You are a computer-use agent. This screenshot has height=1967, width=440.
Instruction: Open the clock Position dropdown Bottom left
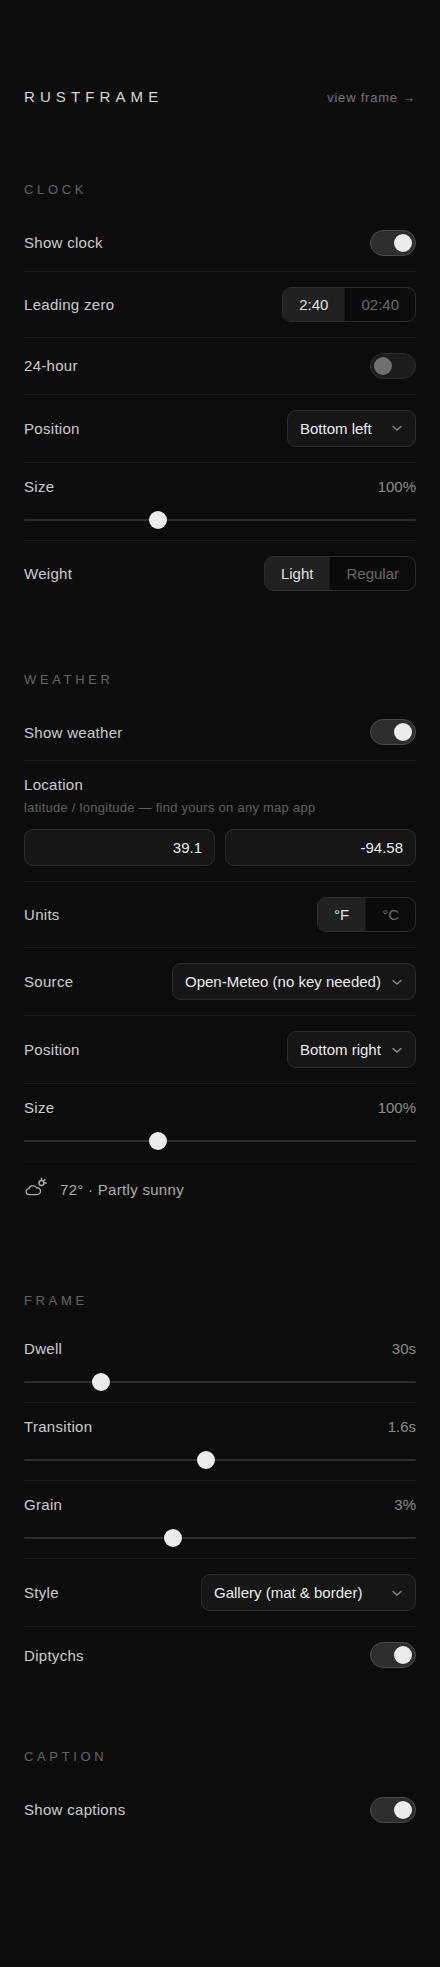[351, 429]
